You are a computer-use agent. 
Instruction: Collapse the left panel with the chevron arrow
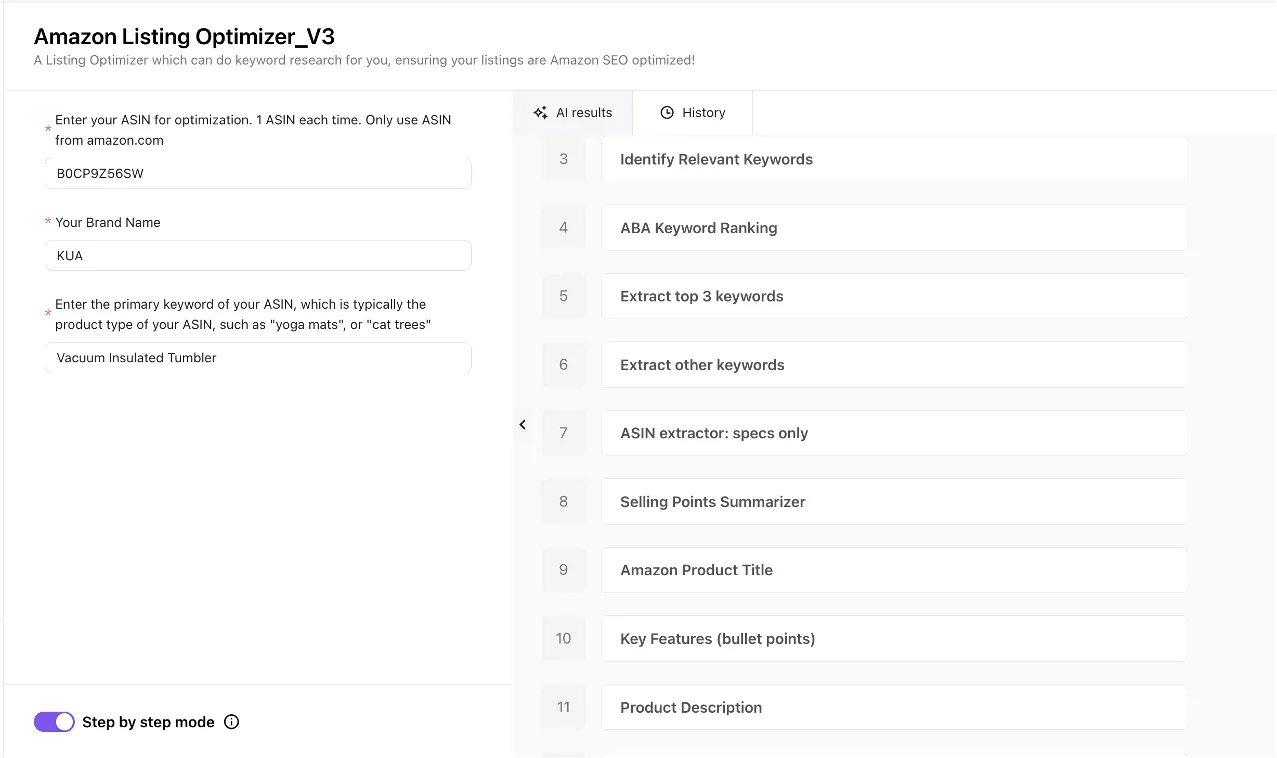522,425
